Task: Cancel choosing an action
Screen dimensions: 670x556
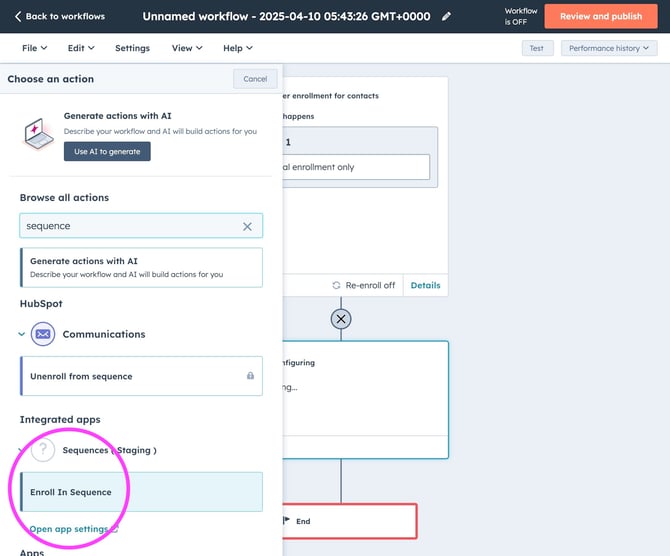Action: 255,79
